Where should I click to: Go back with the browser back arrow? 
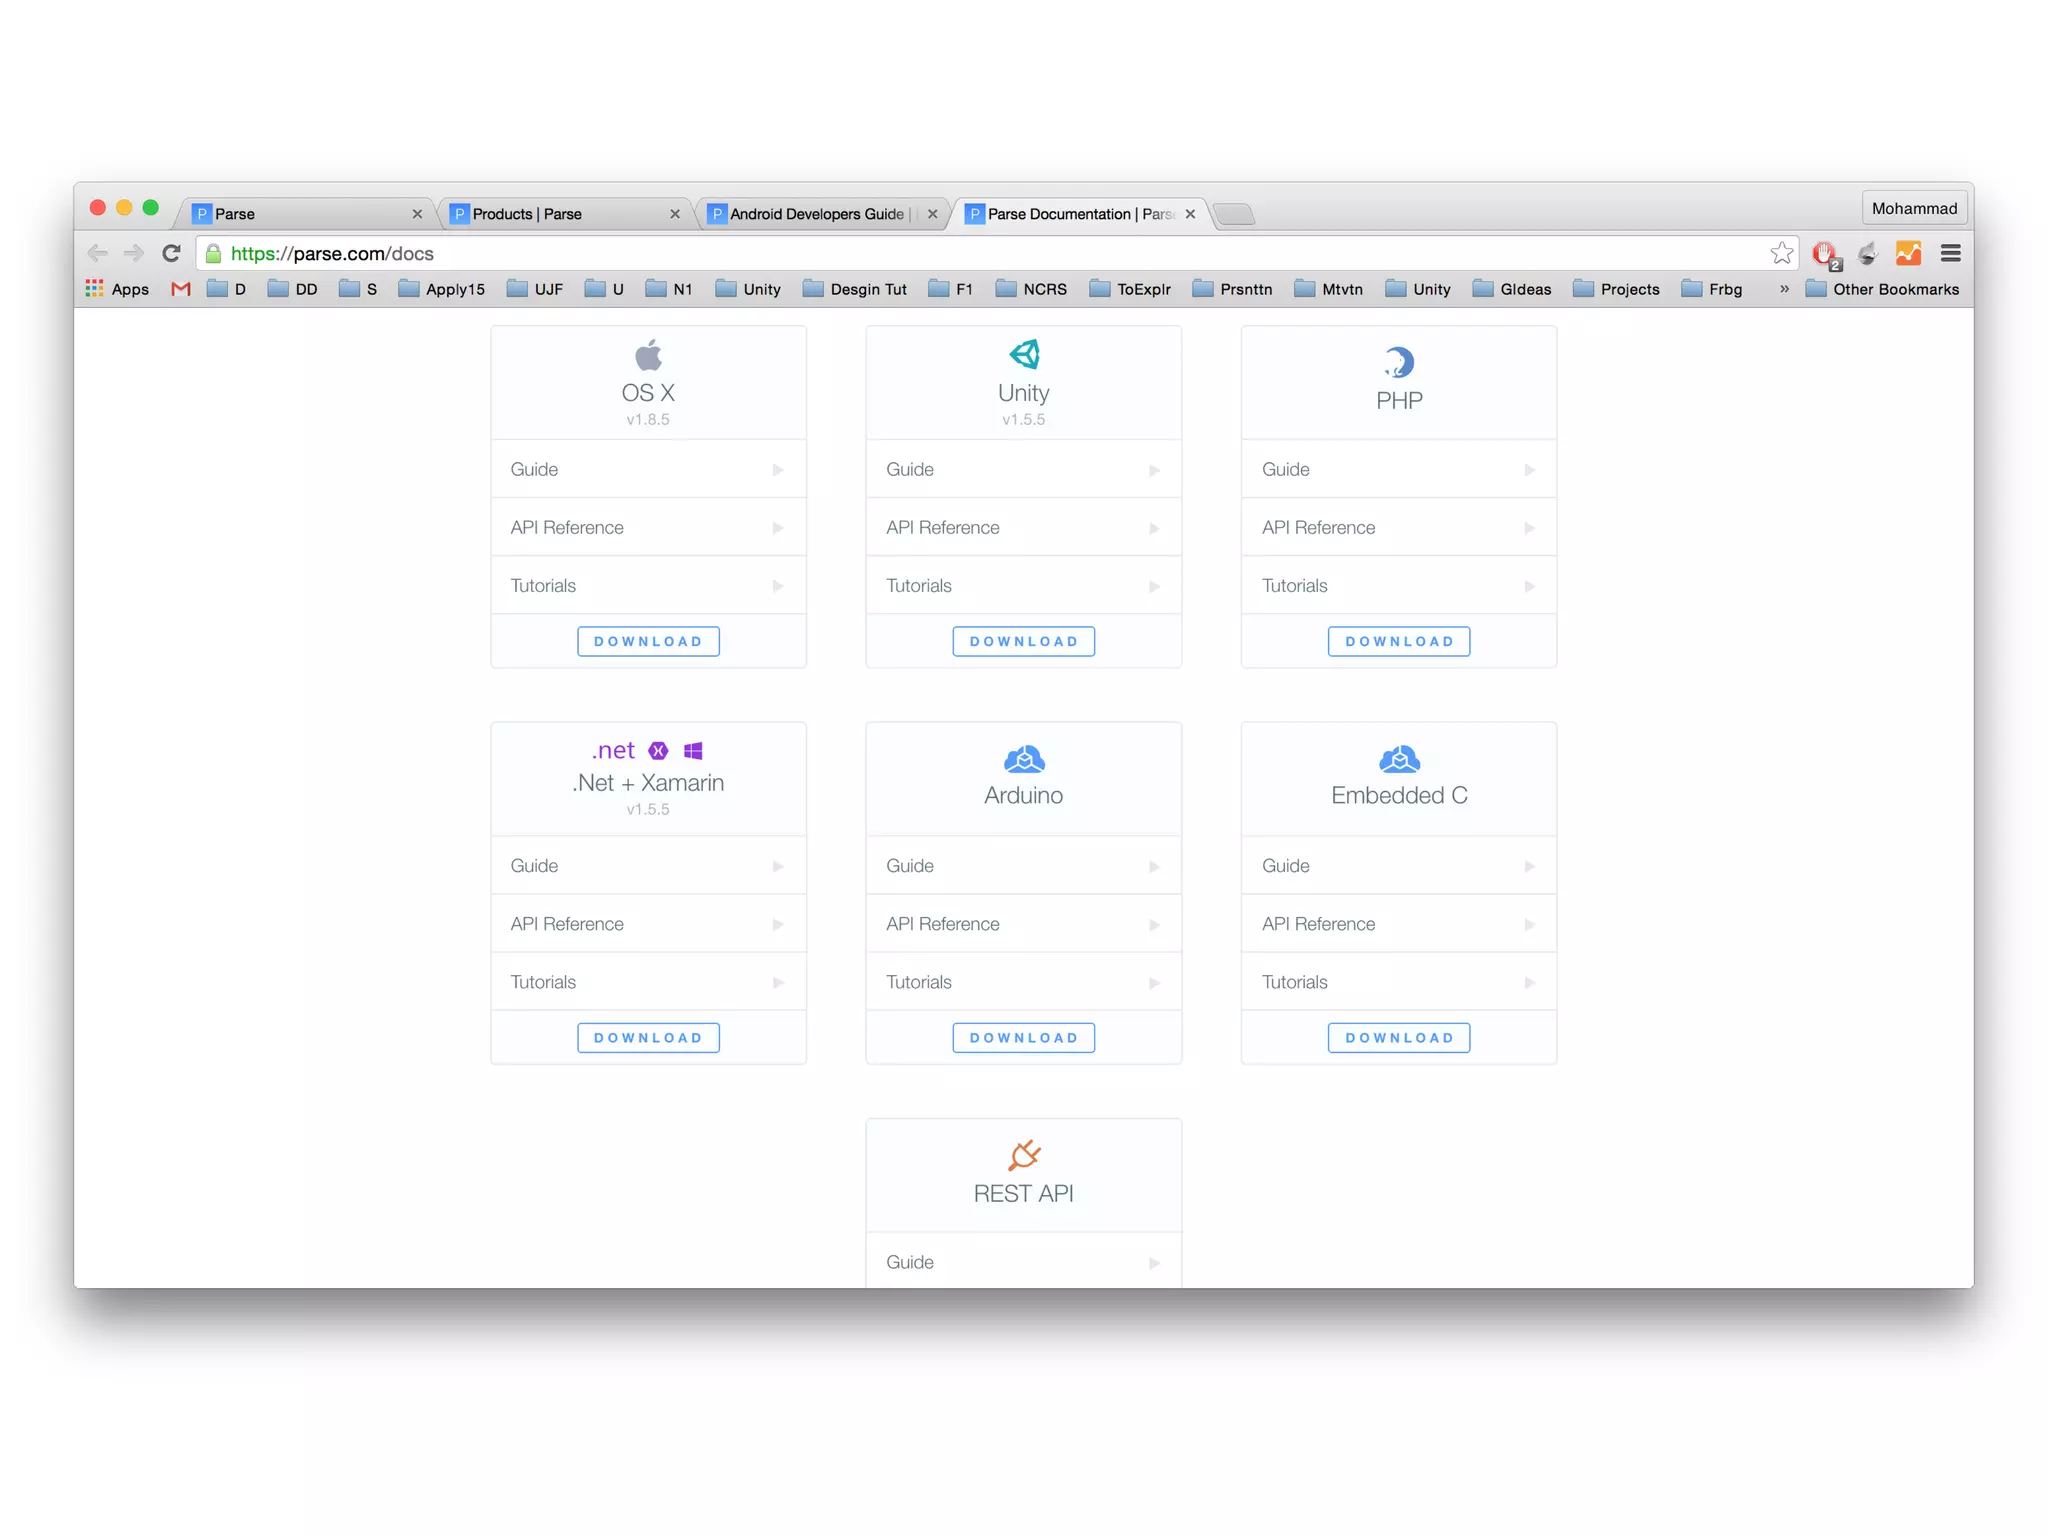click(97, 253)
